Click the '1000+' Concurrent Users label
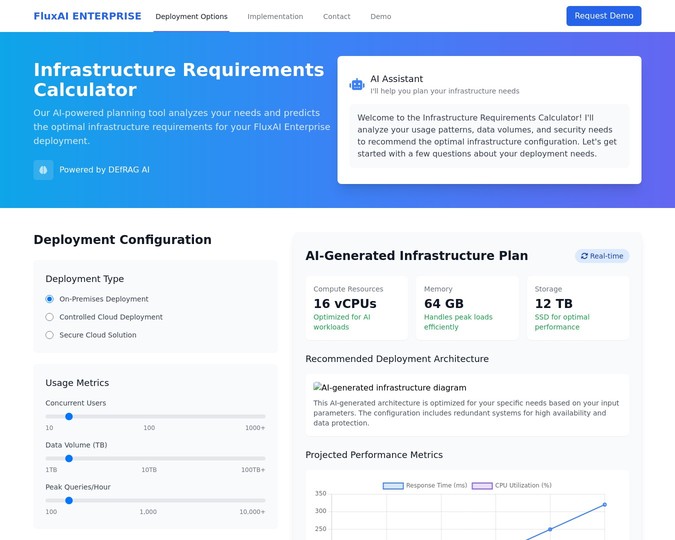 255,428
